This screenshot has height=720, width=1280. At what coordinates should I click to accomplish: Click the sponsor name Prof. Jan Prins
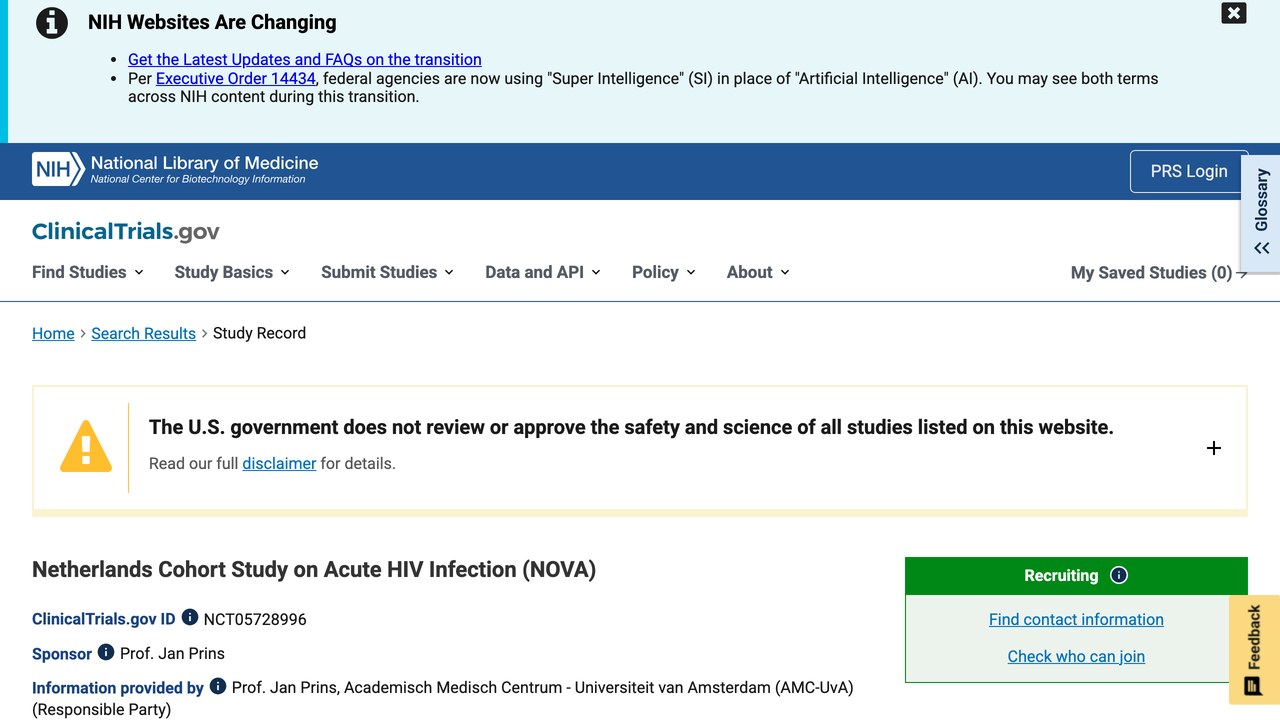click(x=172, y=653)
